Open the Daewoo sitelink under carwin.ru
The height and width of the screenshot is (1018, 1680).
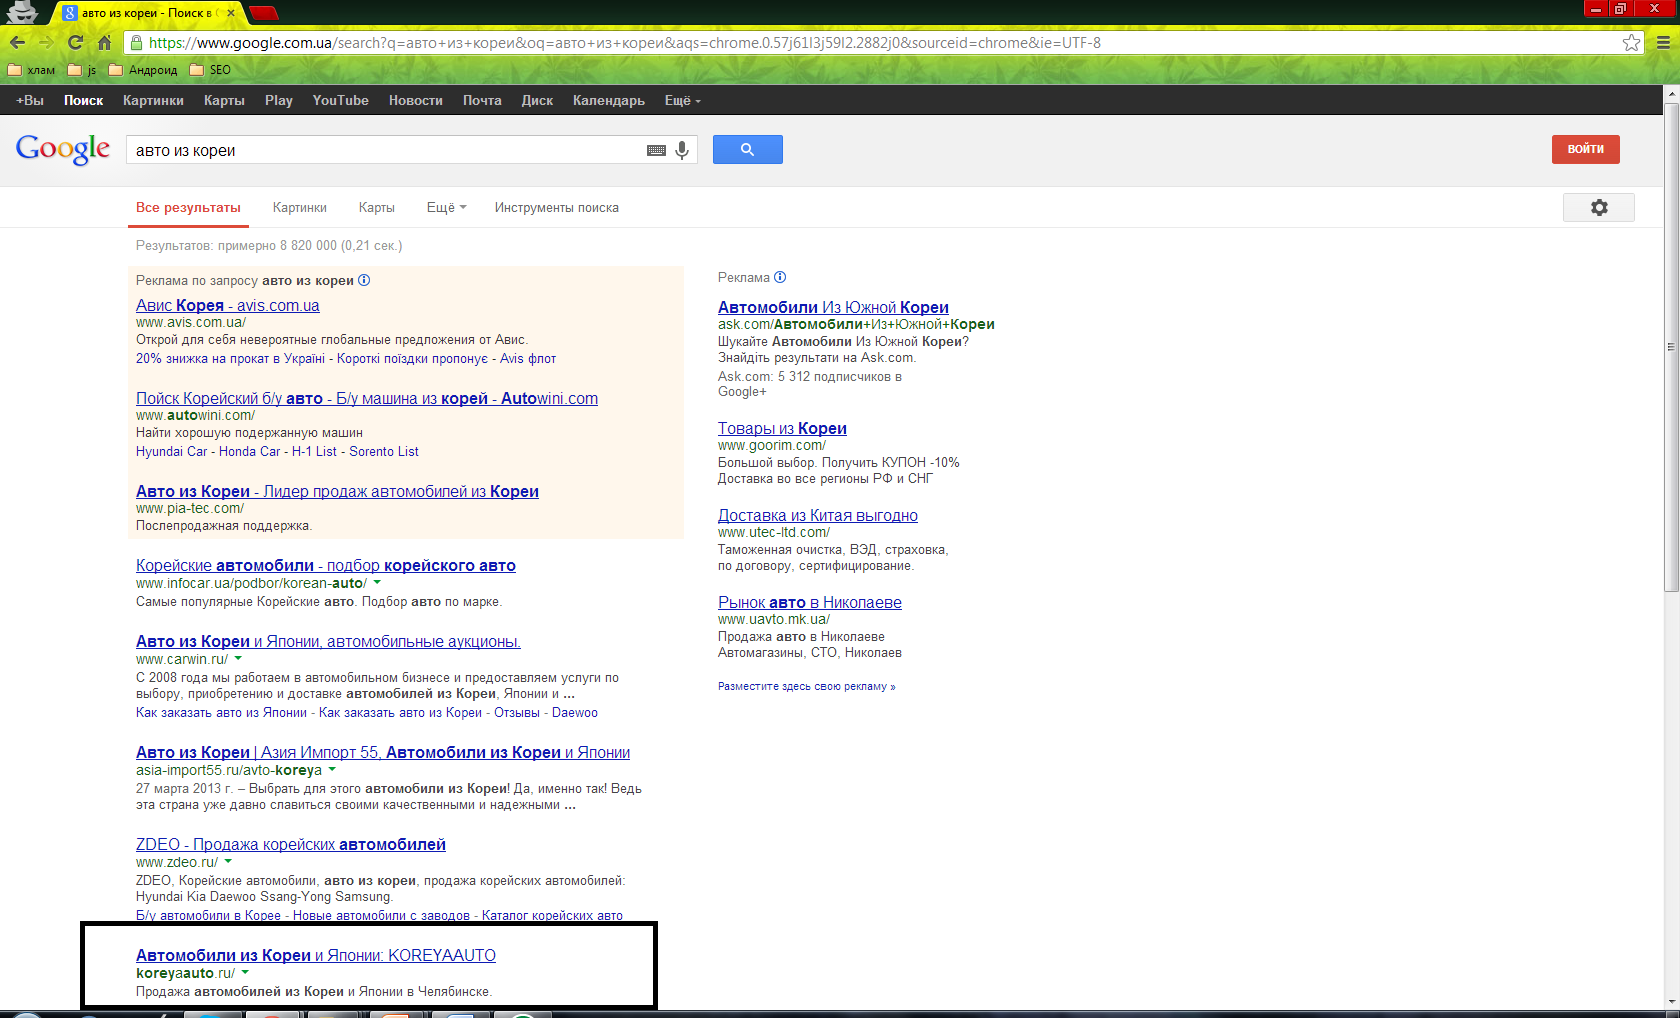click(575, 712)
